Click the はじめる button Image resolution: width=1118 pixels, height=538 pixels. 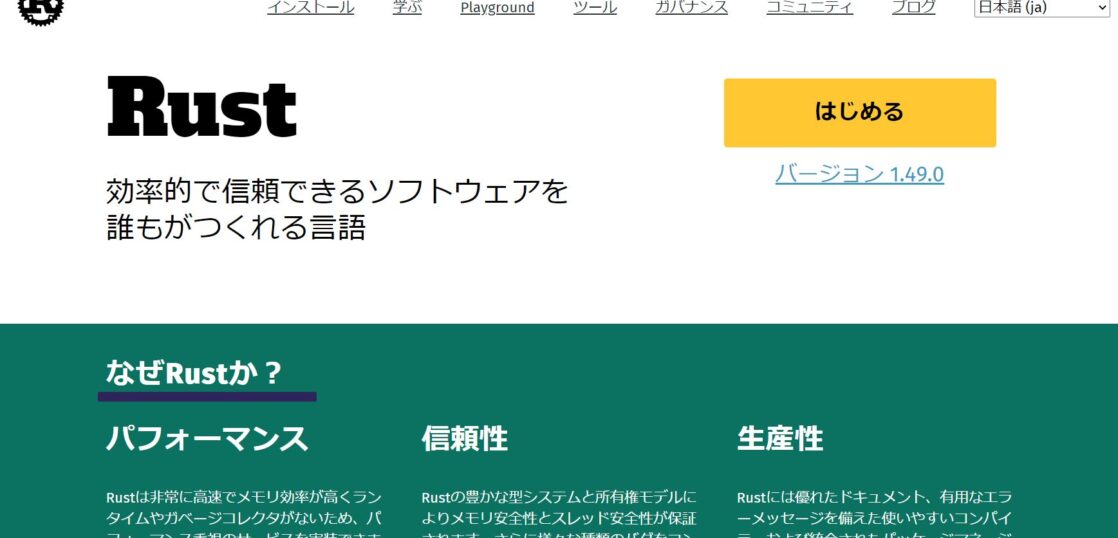(x=859, y=113)
